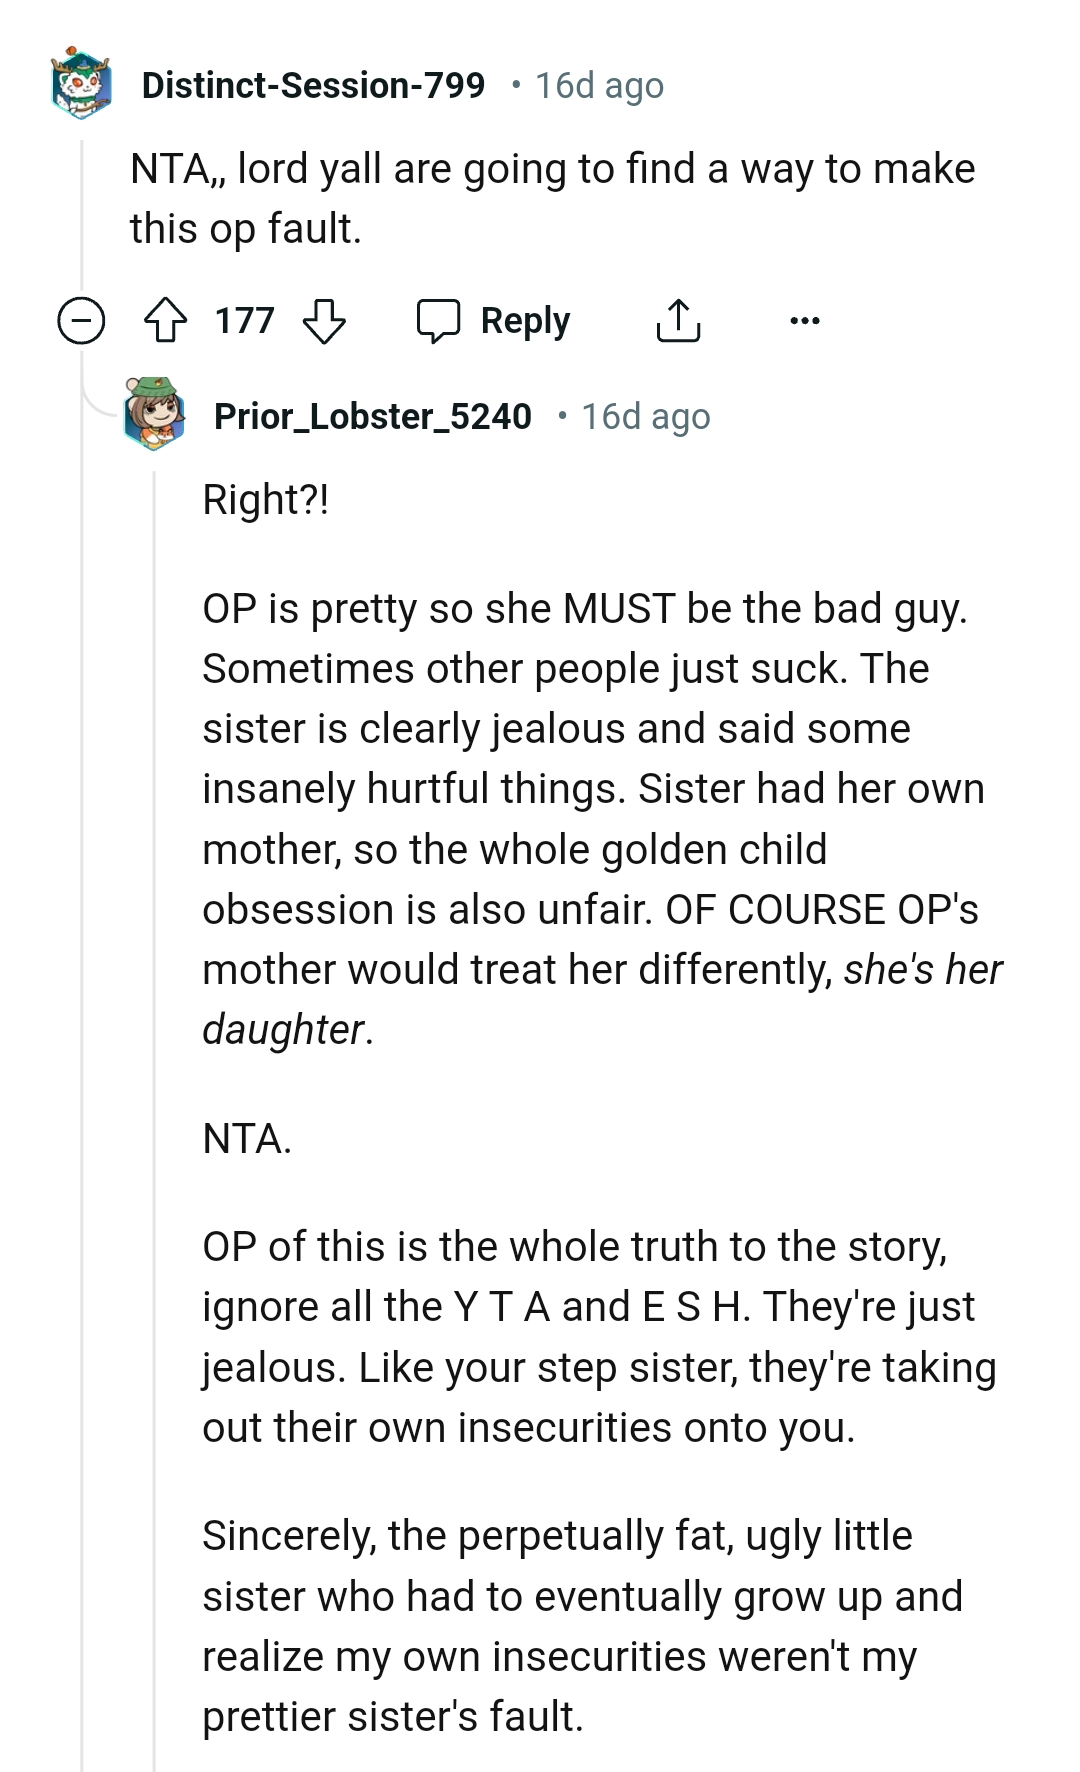Collapse Distinct-Session-799's comment thread
Screen dimensions: 1080x1772
click(83, 320)
